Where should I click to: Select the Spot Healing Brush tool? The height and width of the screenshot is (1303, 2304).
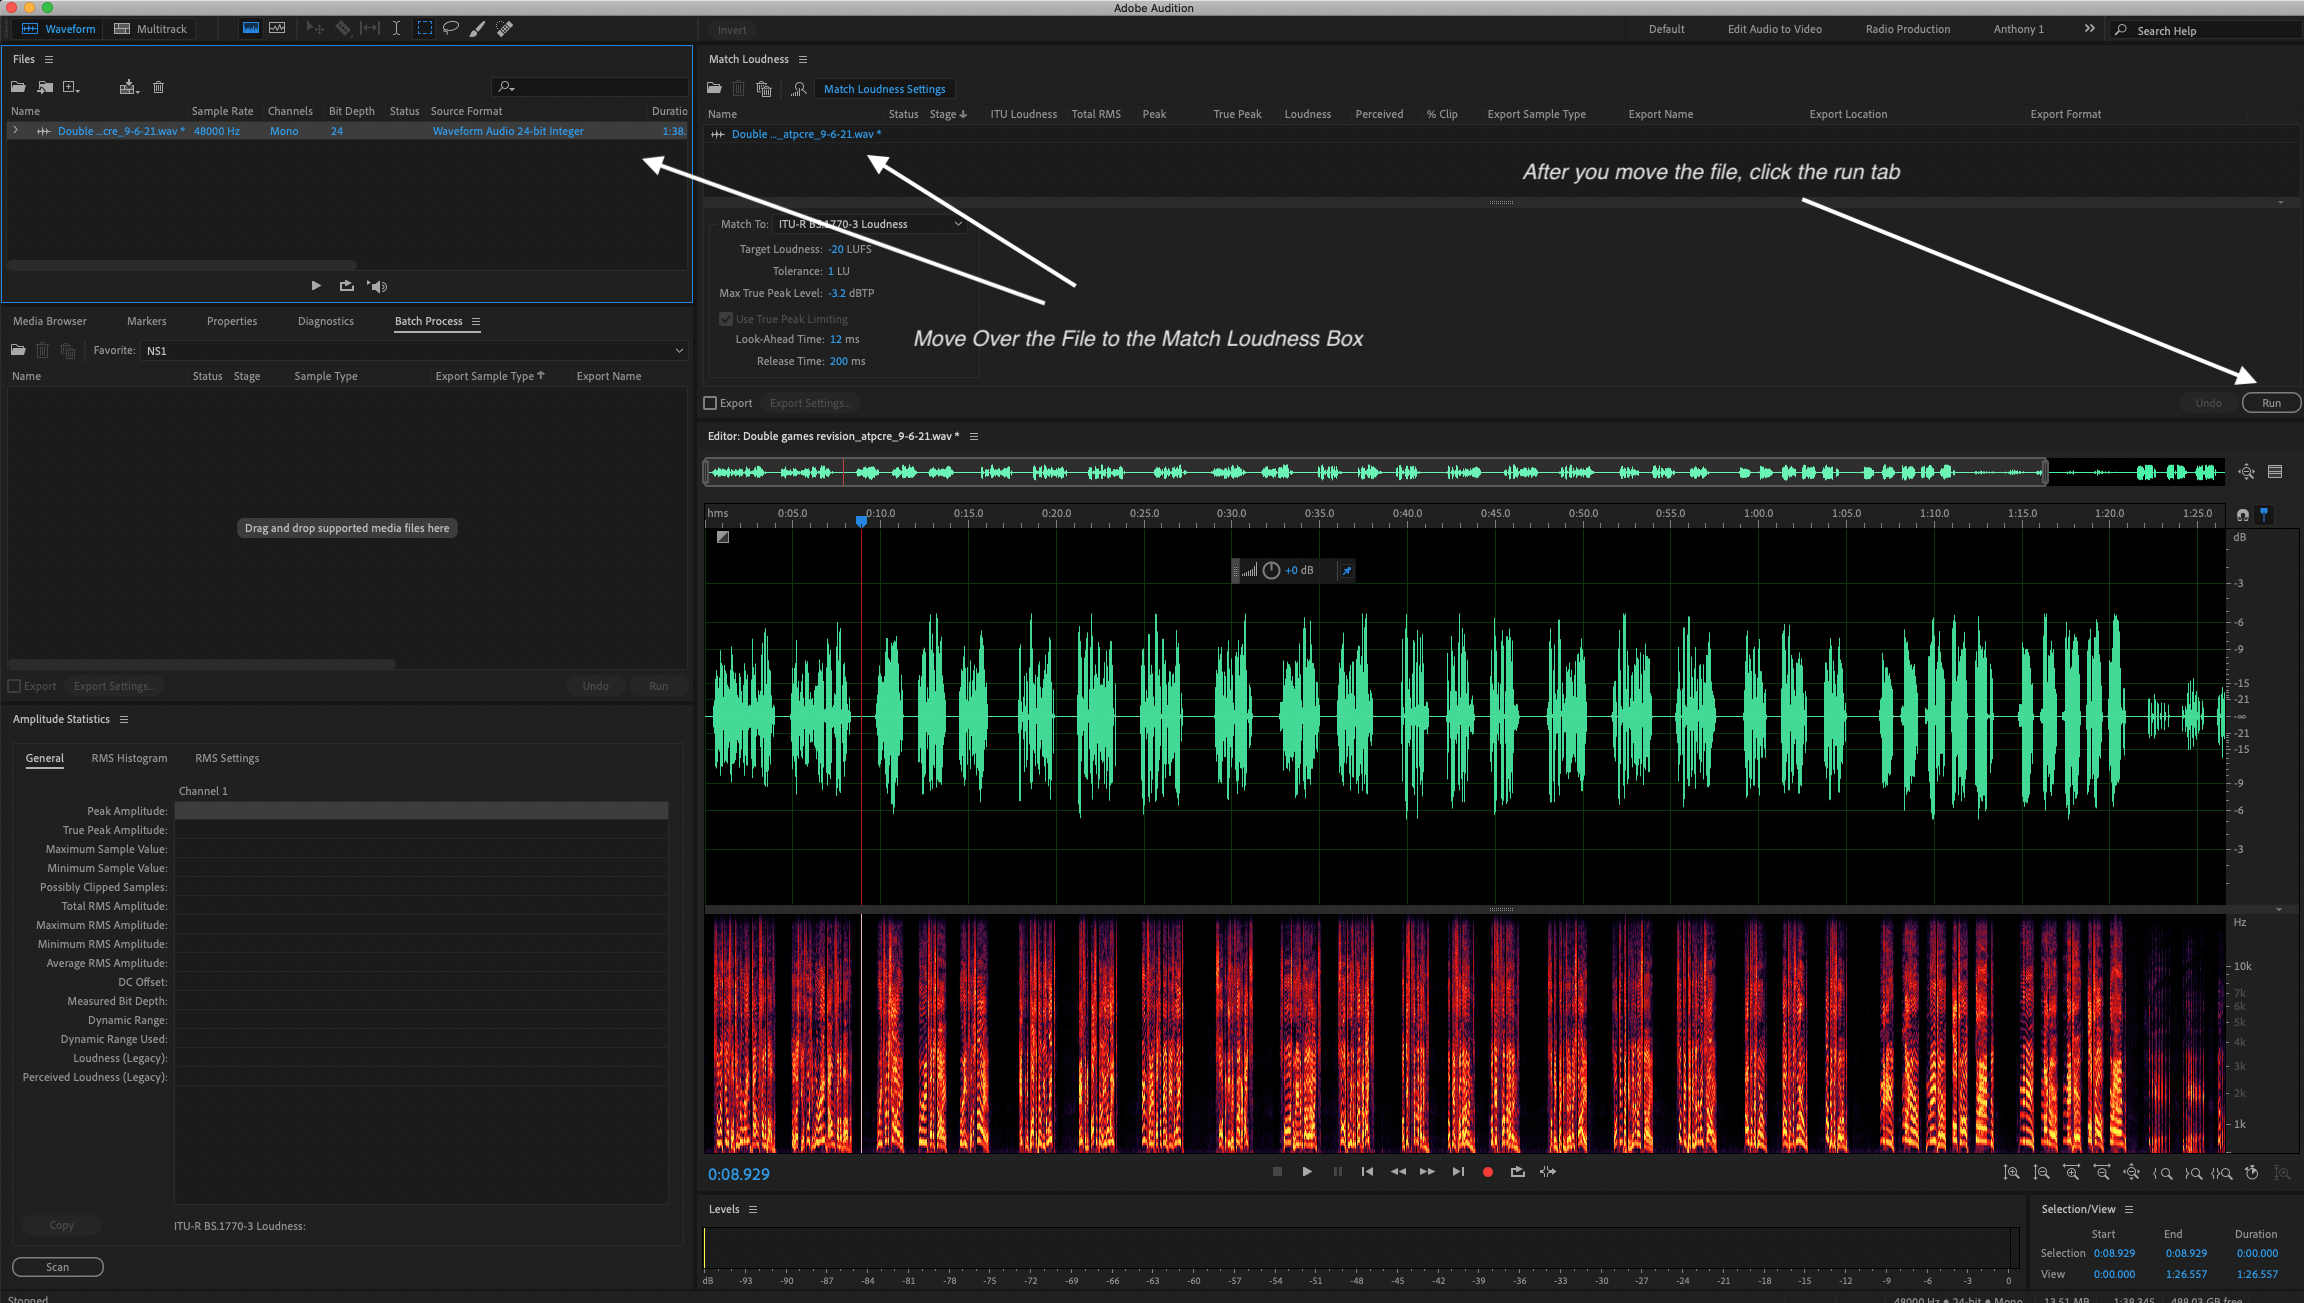[x=505, y=28]
